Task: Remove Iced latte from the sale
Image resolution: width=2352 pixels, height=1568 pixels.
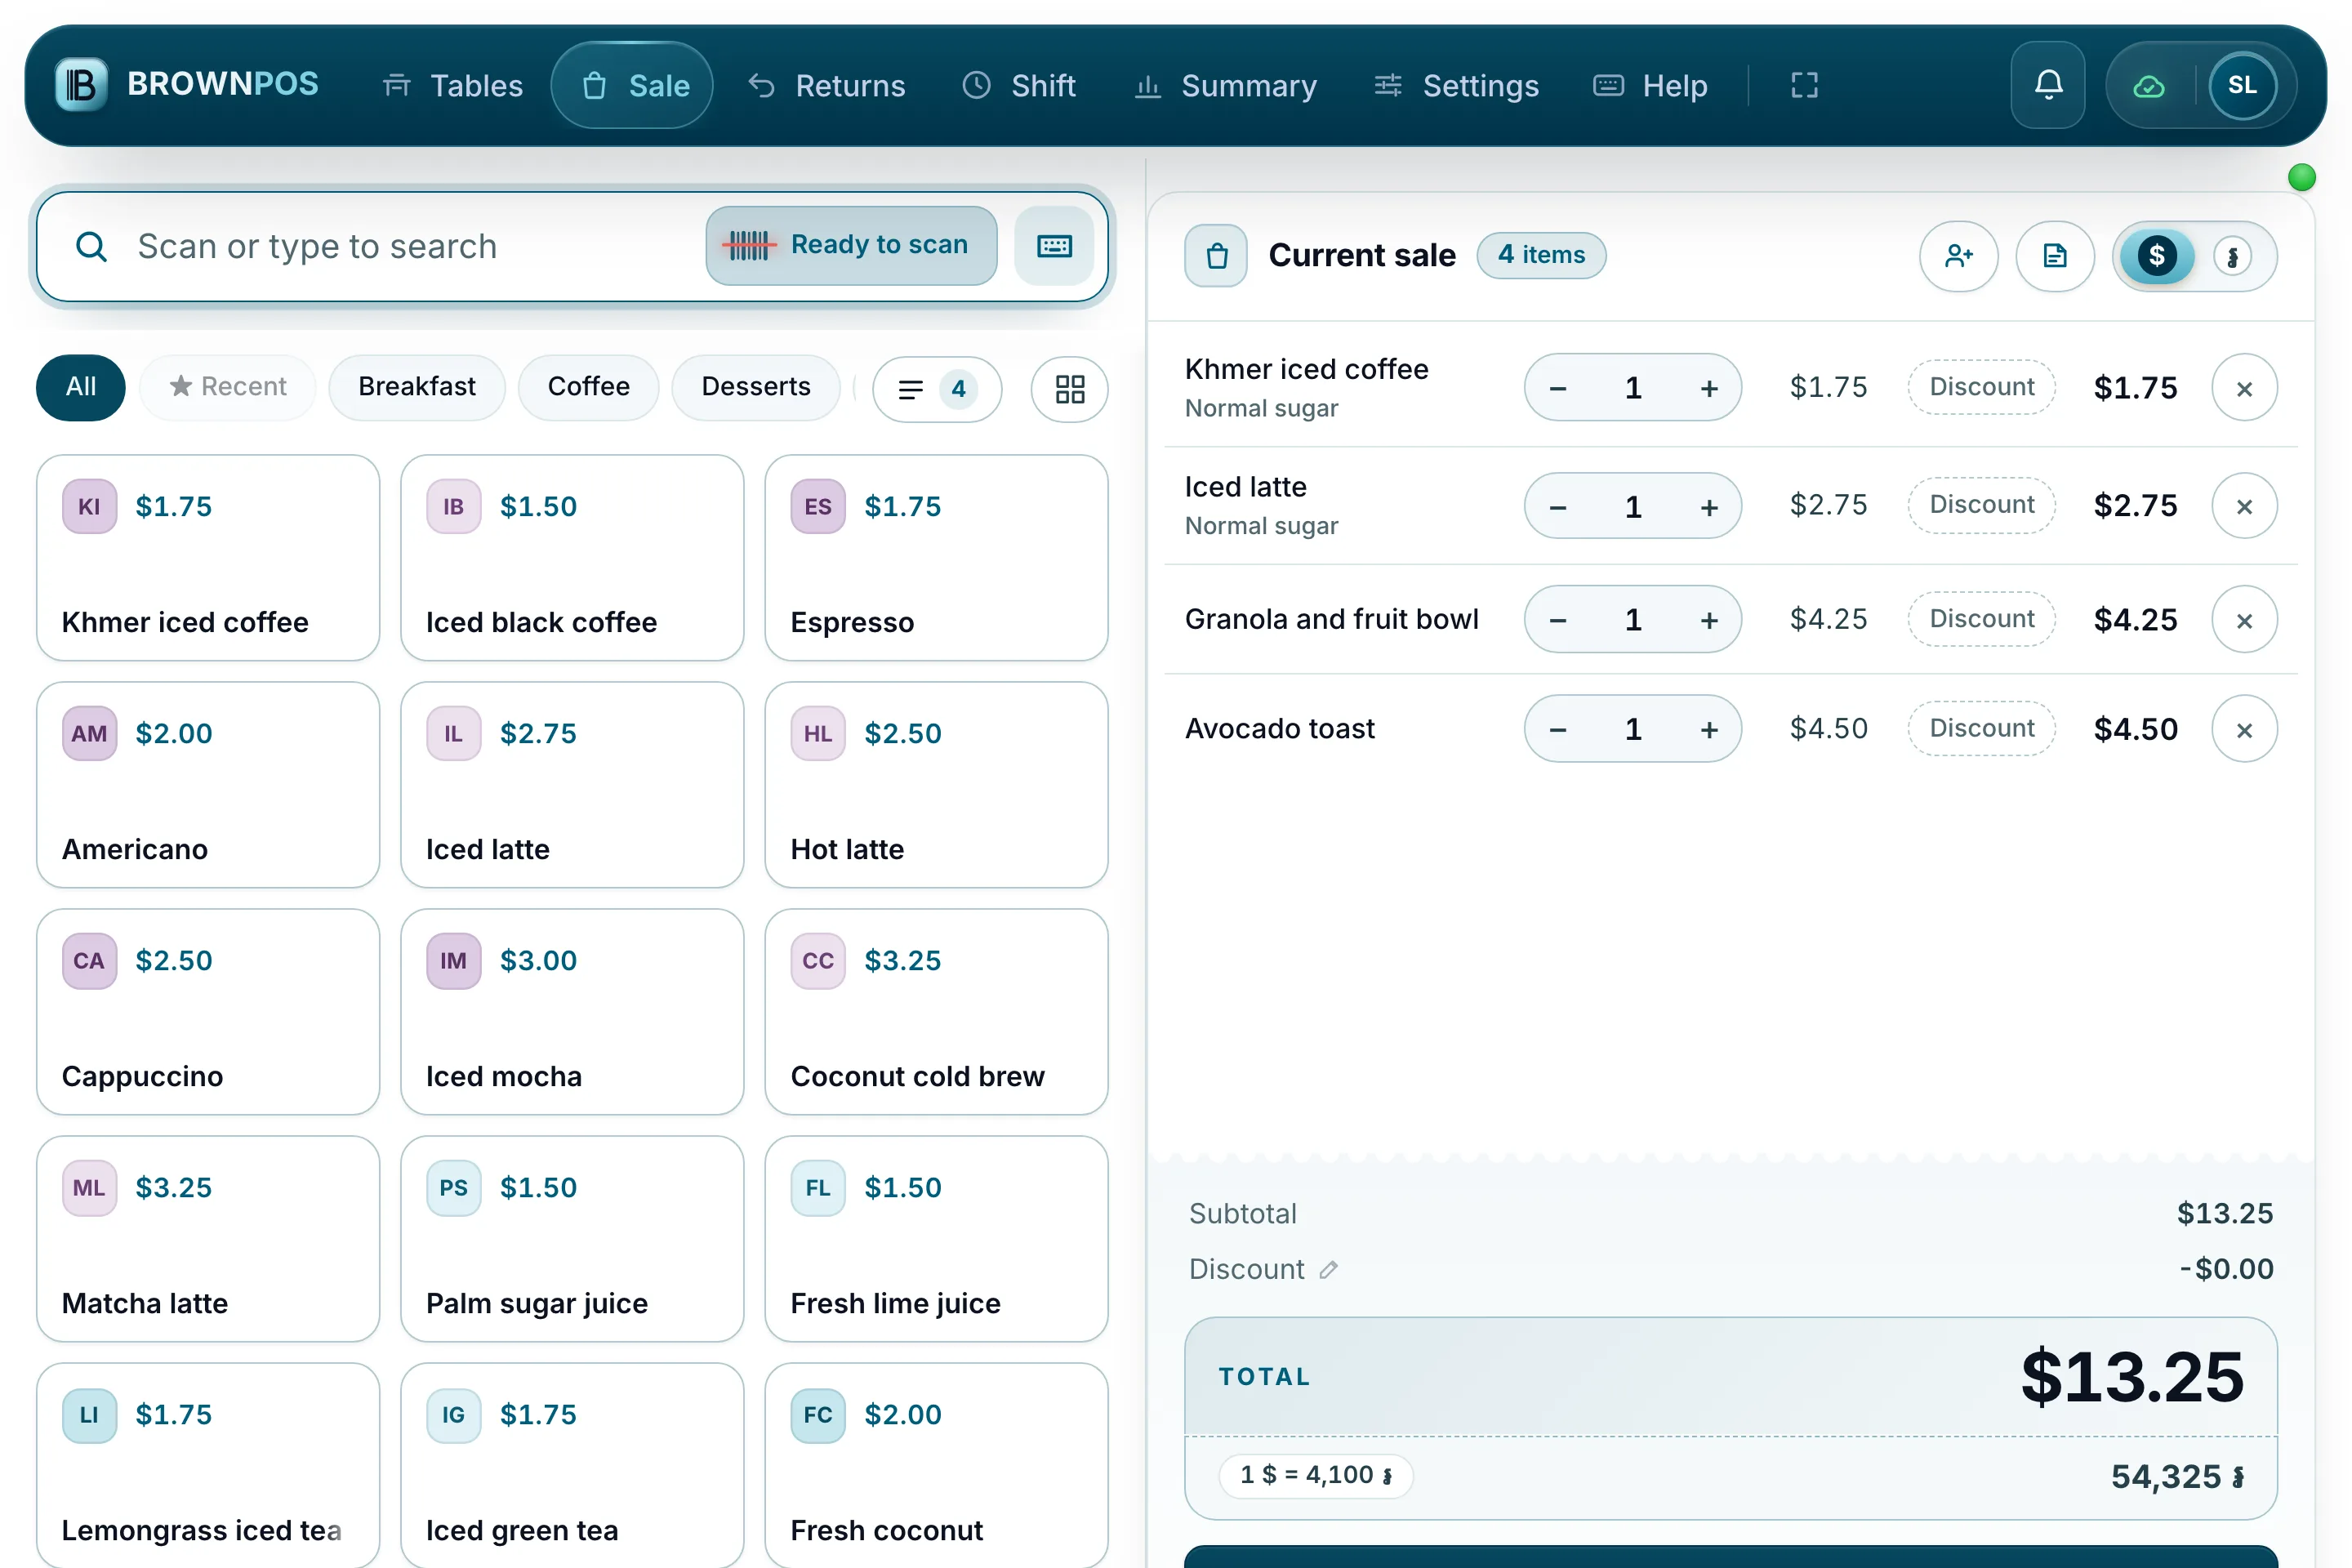Action: (2243, 506)
